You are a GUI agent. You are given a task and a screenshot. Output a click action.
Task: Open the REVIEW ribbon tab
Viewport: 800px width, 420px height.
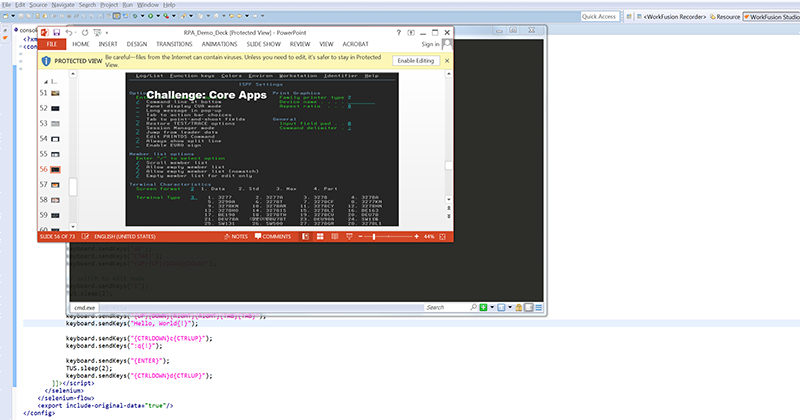[300, 44]
